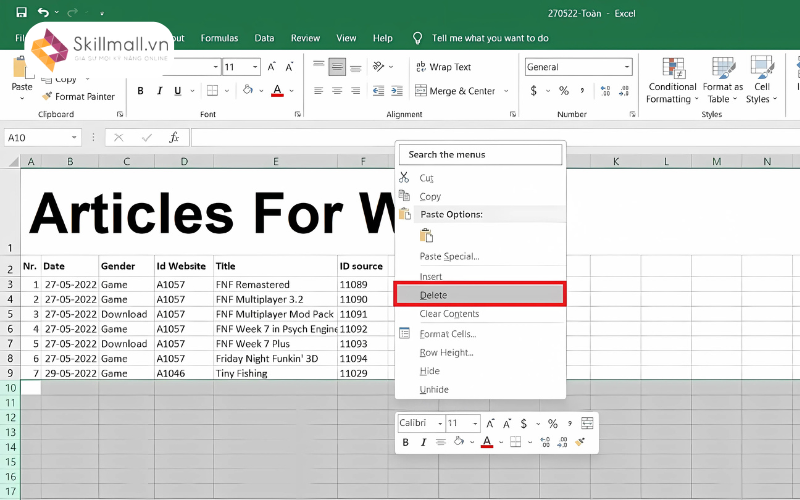Viewport: 800px width, 500px height.
Task: Open the General number format dropdown
Action: [627, 67]
